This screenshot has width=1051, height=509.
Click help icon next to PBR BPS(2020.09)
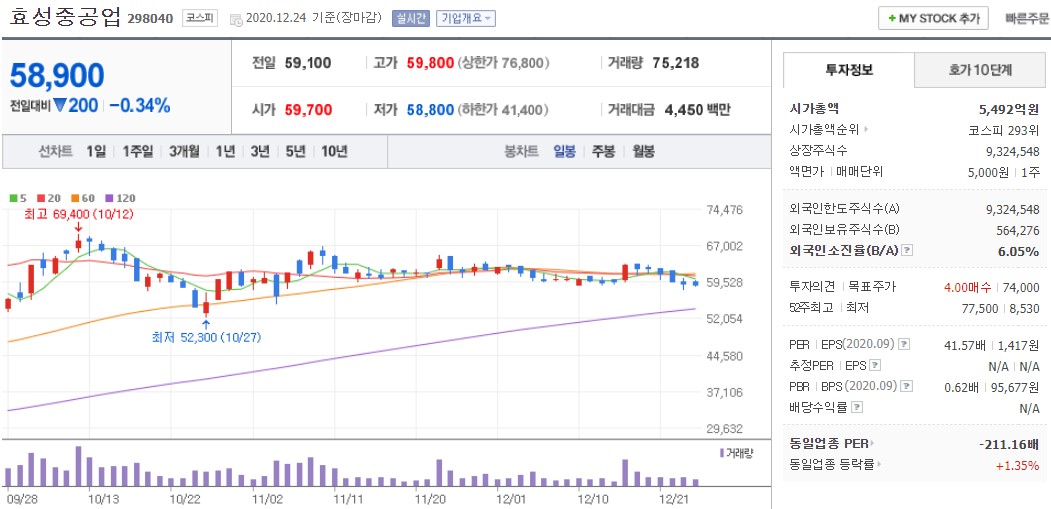coord(907,386)
